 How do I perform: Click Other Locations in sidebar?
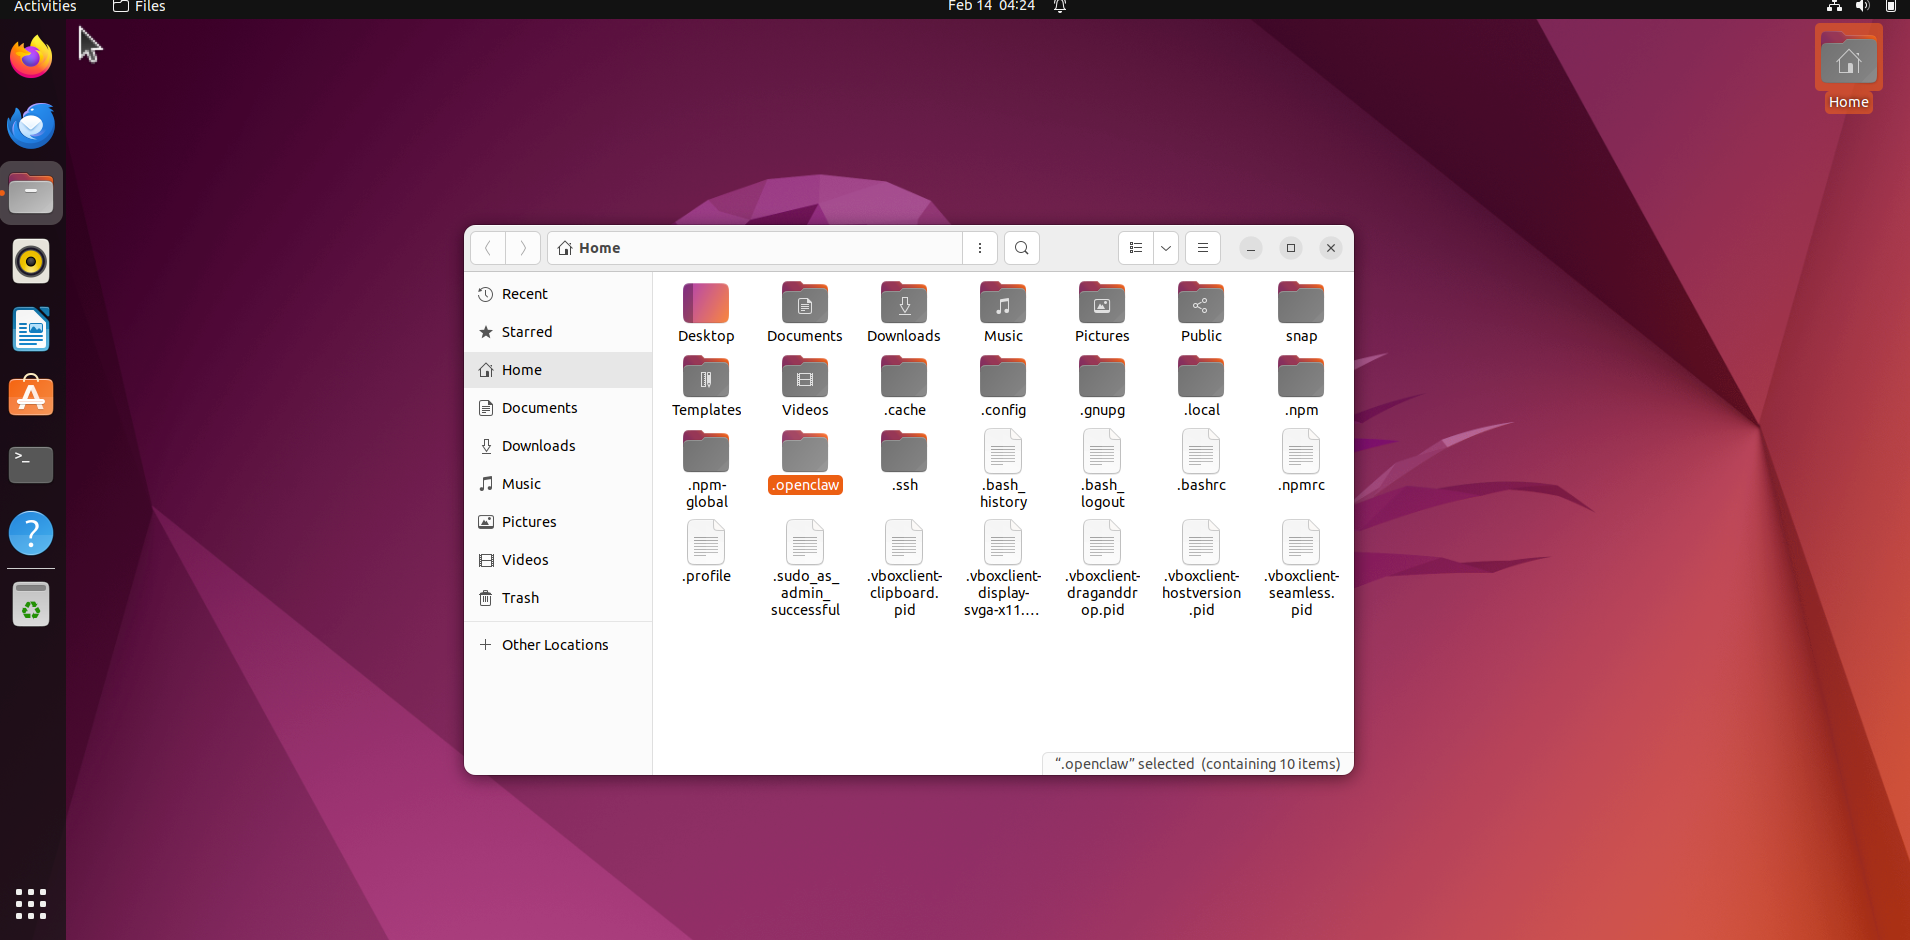coord(555,645)
